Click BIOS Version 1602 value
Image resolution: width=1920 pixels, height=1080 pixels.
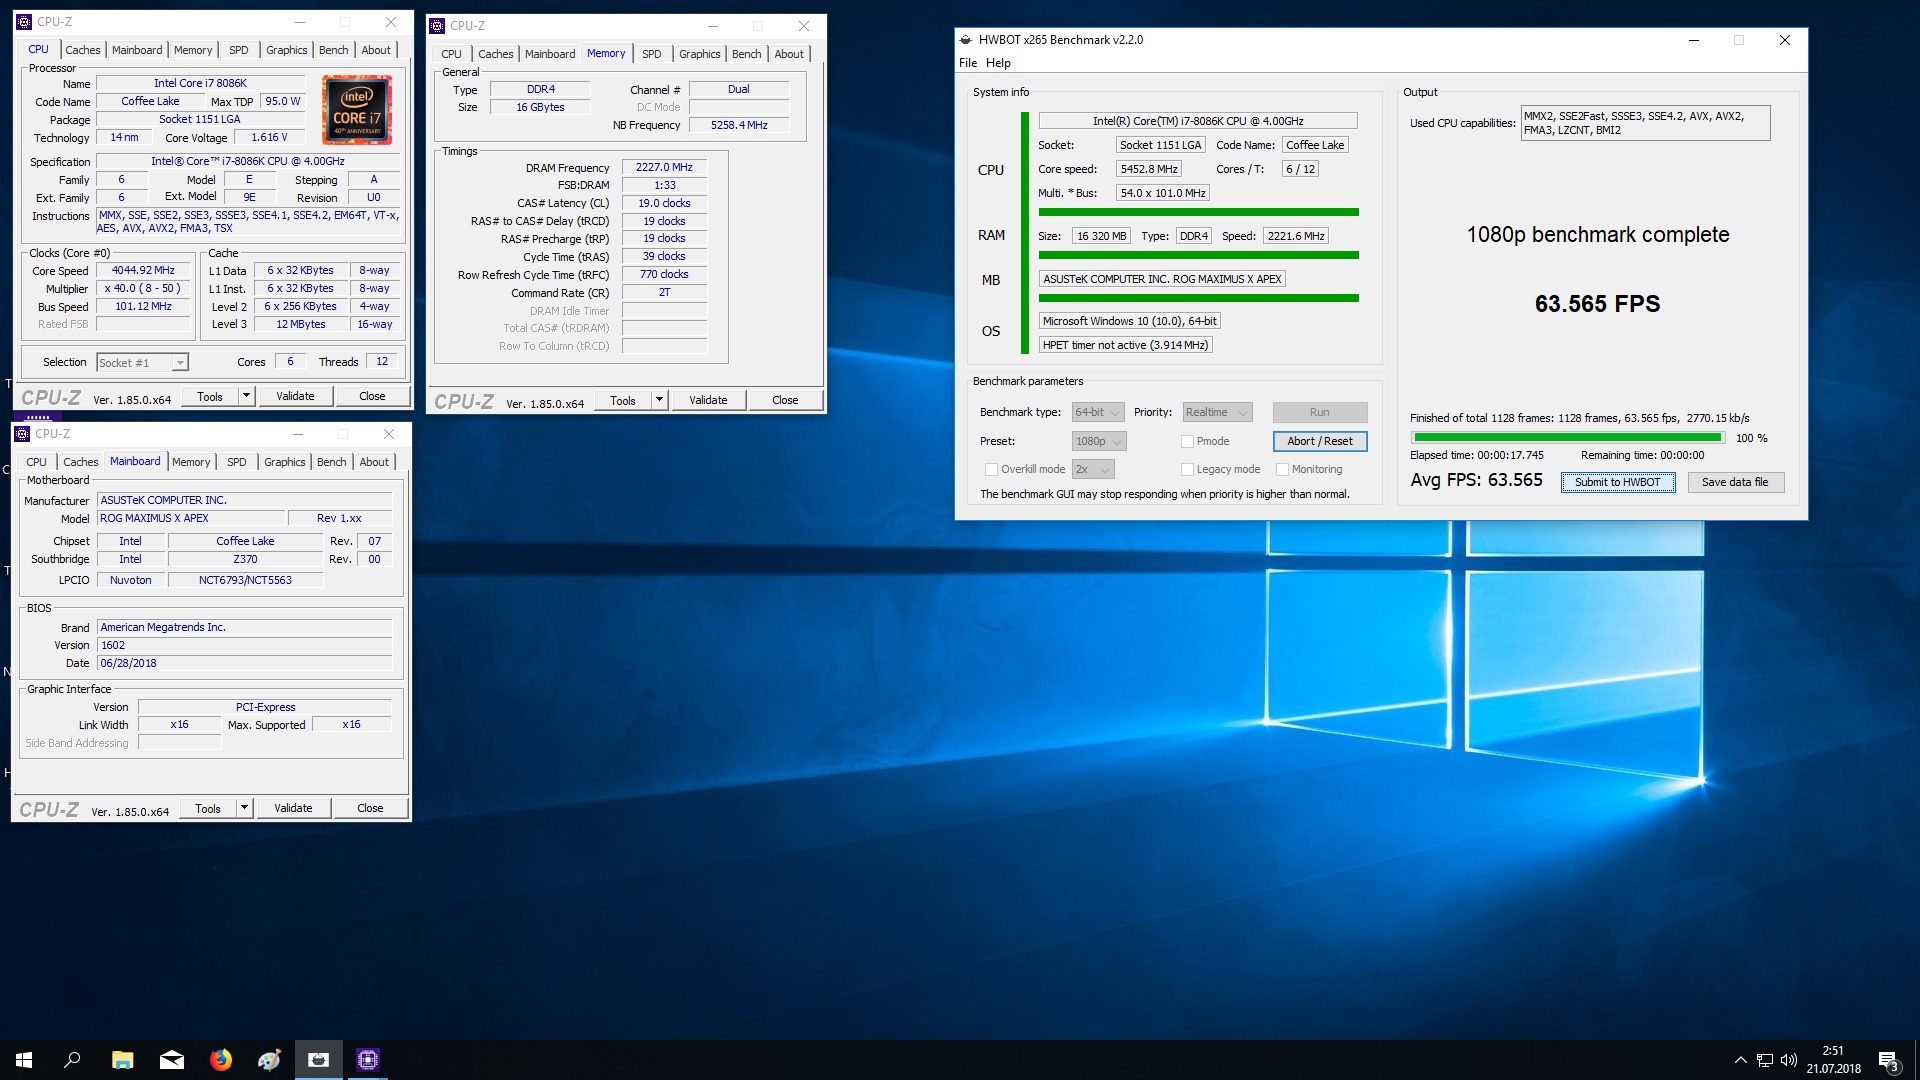245,646
